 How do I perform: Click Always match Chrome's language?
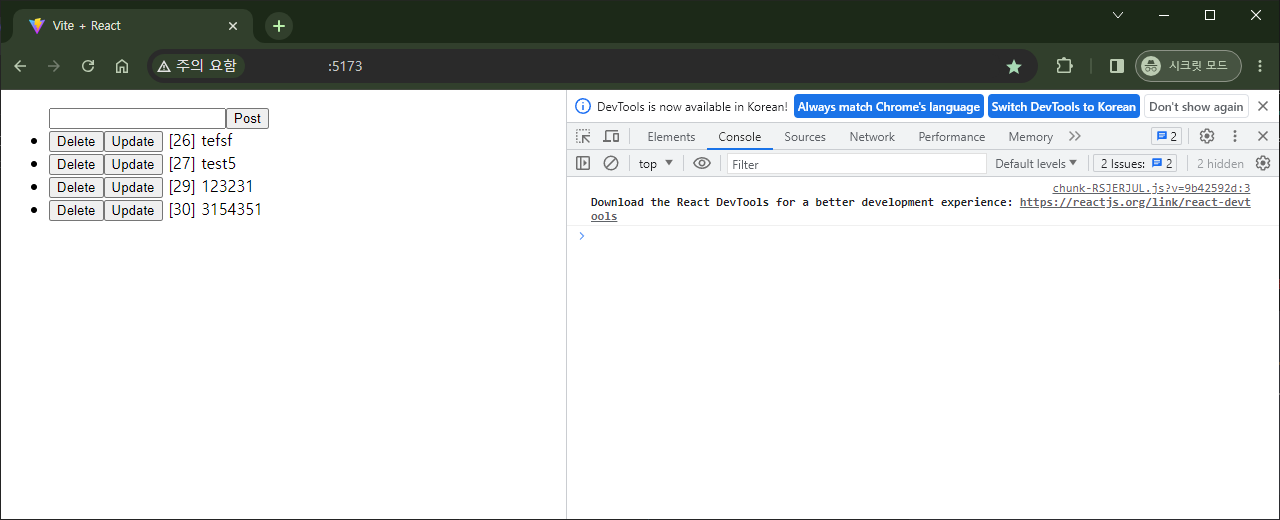pos(889,107)
